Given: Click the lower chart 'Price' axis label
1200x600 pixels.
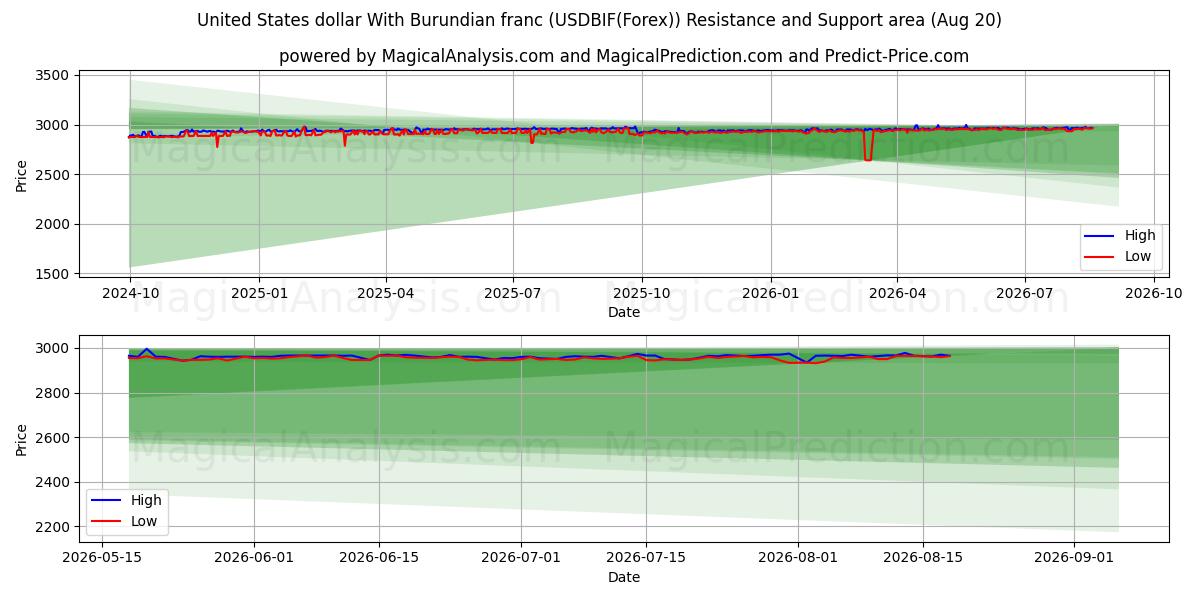Looking at the screenshot, I should [22, 439].
